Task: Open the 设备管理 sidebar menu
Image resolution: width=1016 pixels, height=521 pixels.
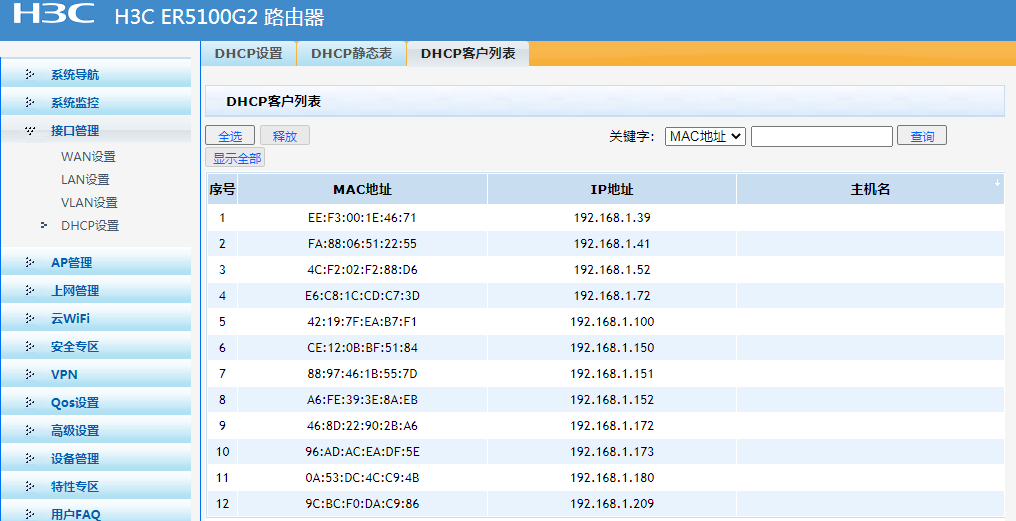Action: (96, 458)
